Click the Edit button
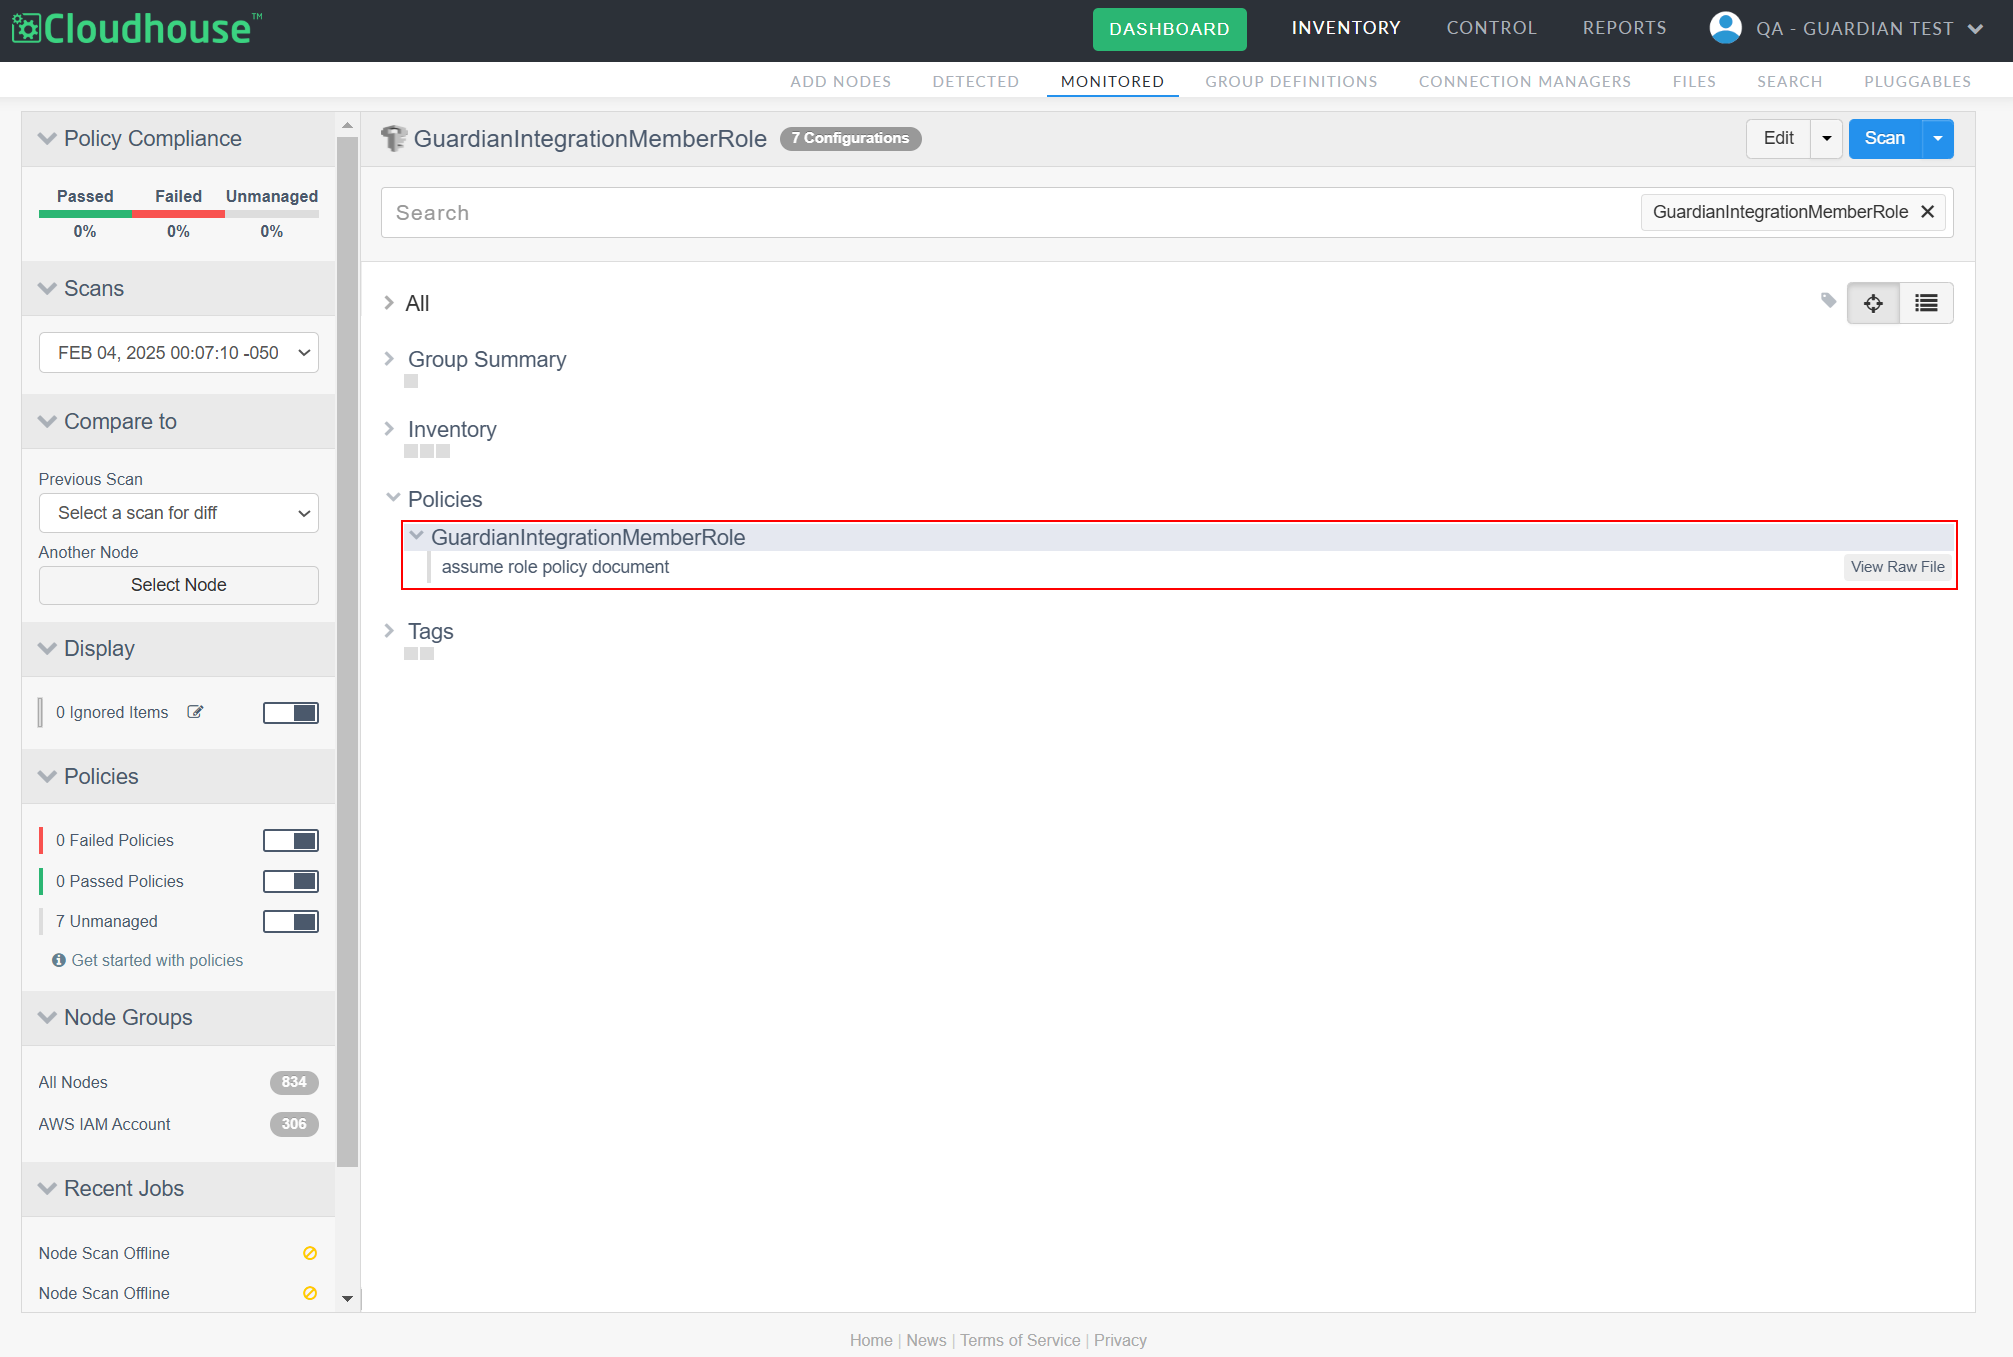Image resolution: width=2013 pixels, height=1357 pixels. (1778, 138)
